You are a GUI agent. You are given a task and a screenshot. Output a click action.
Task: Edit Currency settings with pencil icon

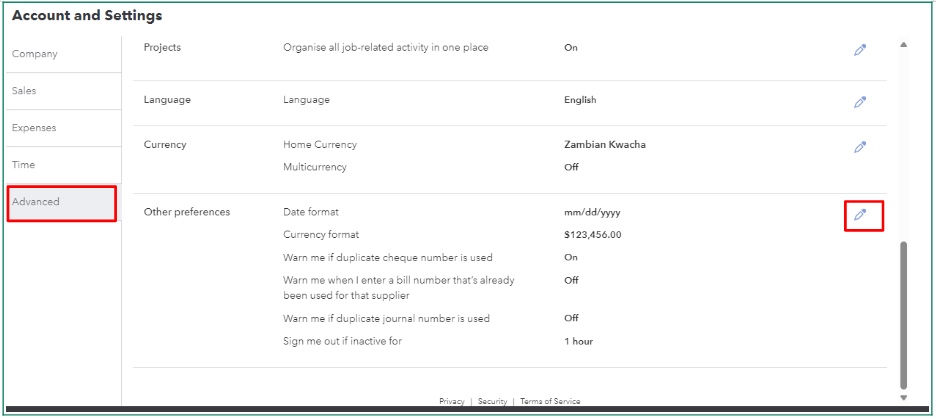(x=859, y=147)
